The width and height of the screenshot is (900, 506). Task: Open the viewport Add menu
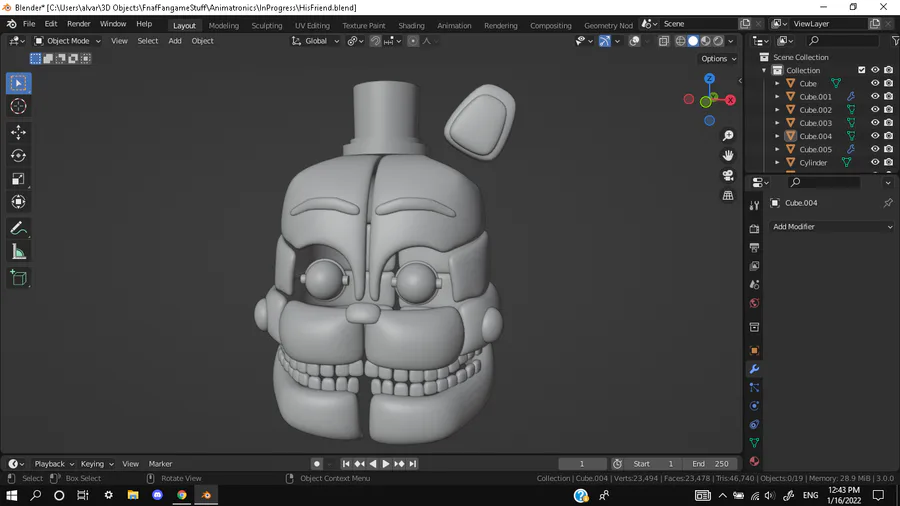174,41
